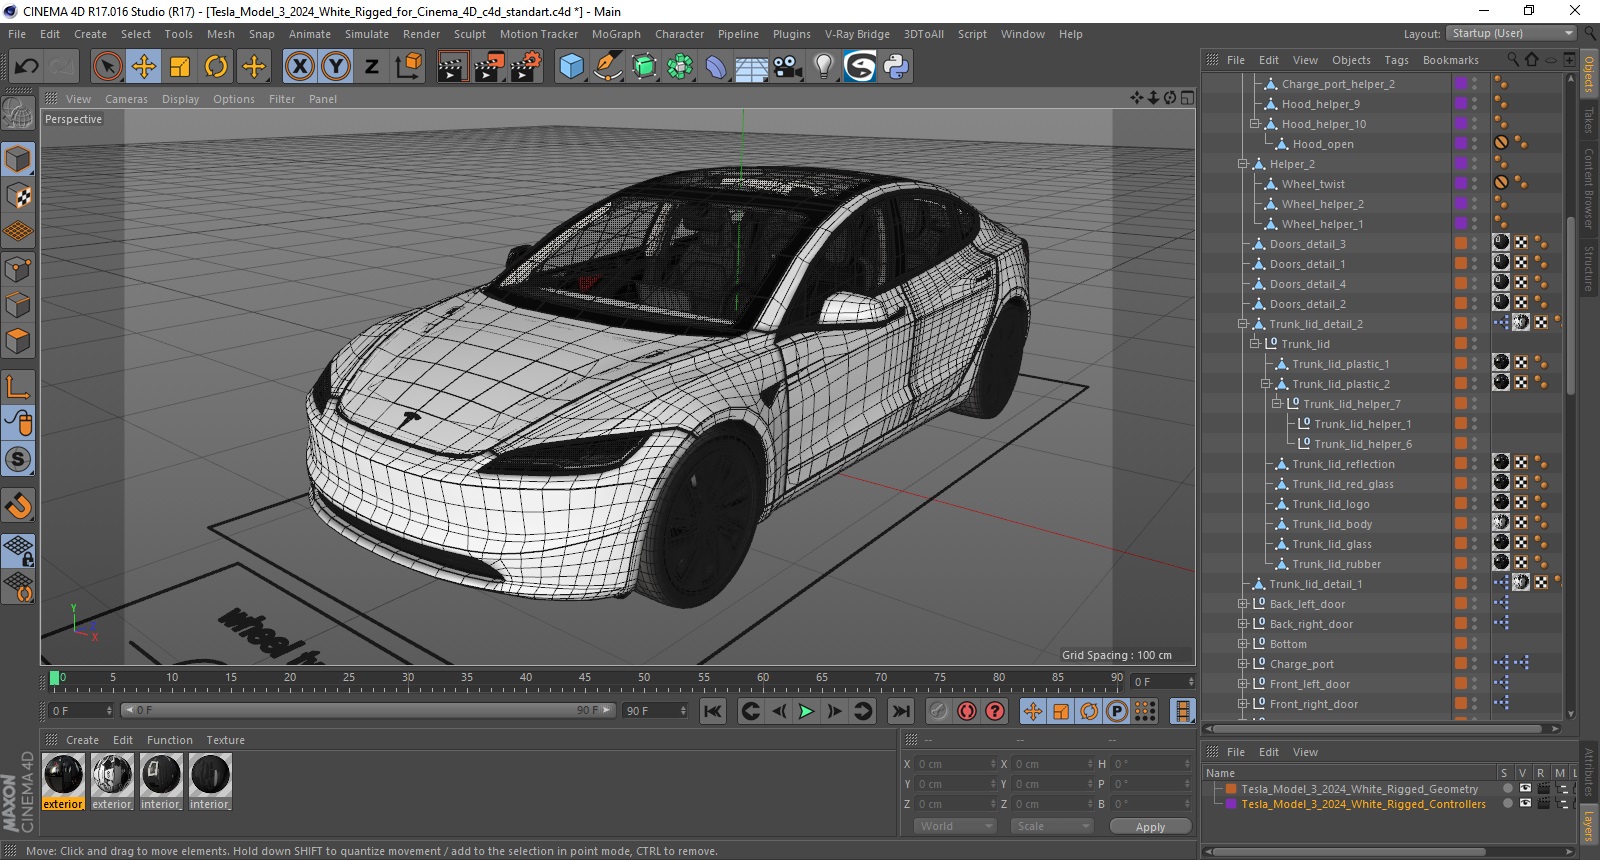The width and height of the screenshot is (1600, 860).
Task: Select Trunk_lid_logo in the object tree
Action: pyautogui.click(x=1330, y=504)
